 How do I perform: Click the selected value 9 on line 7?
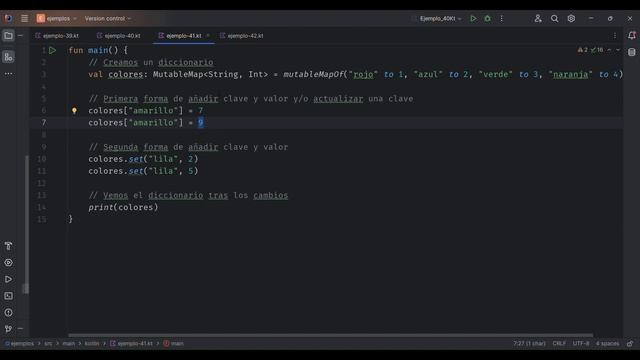pyautogui.click(x=200, y=122)
